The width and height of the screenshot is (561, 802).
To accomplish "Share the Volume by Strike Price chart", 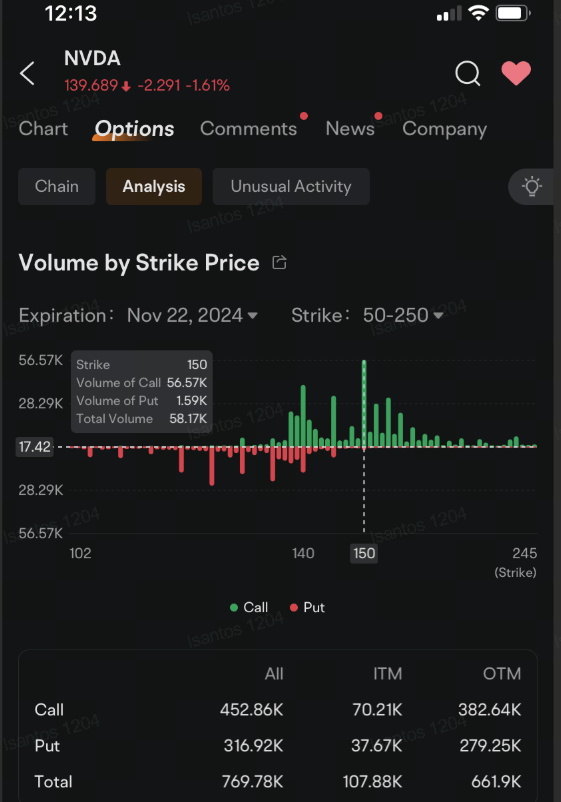I will [x=279, y=262].
